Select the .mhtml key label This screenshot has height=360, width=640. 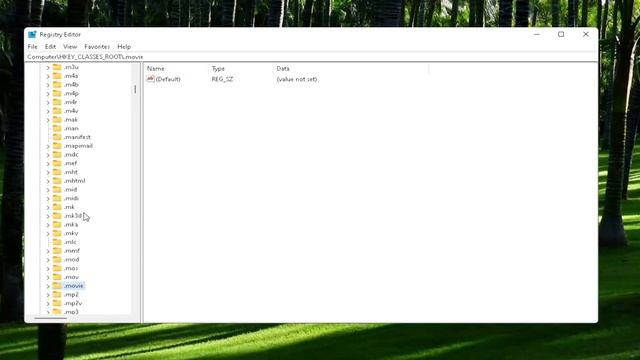click(74, 181)
